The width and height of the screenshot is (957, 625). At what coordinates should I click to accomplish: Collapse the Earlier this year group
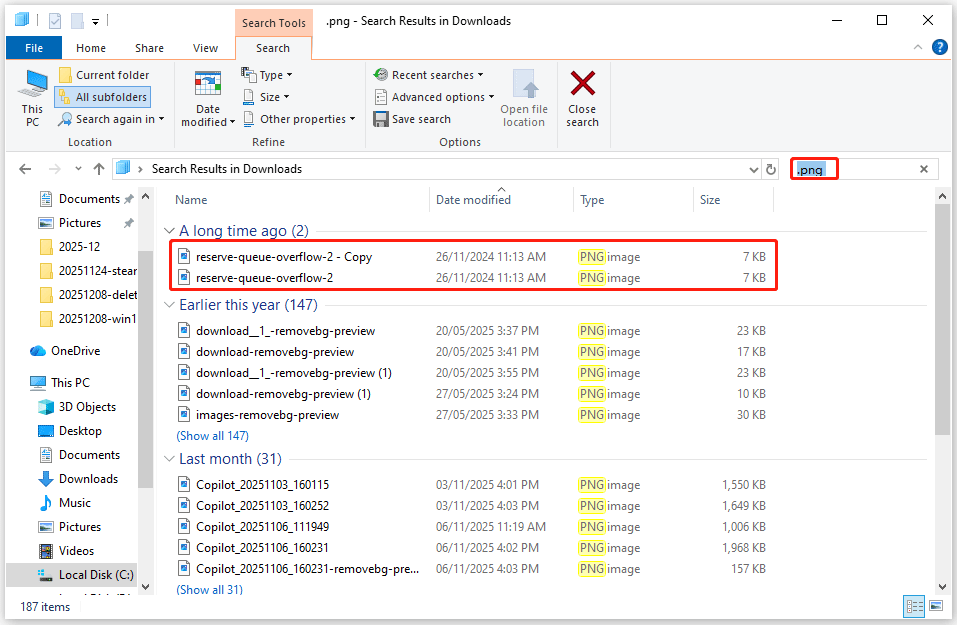168,304
